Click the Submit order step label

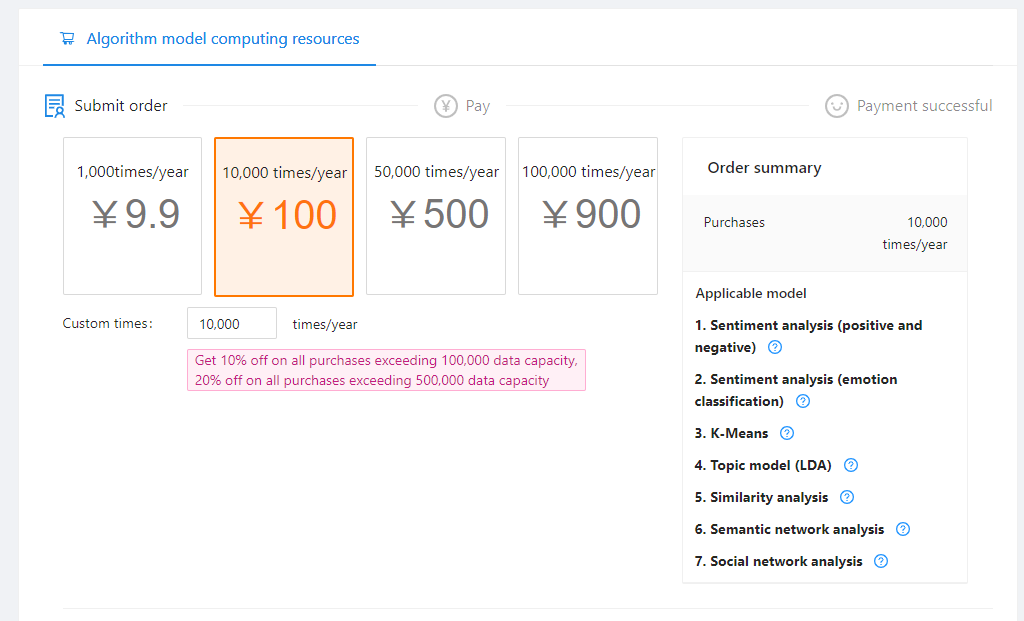pyautogui.click(x=121, y=106)
